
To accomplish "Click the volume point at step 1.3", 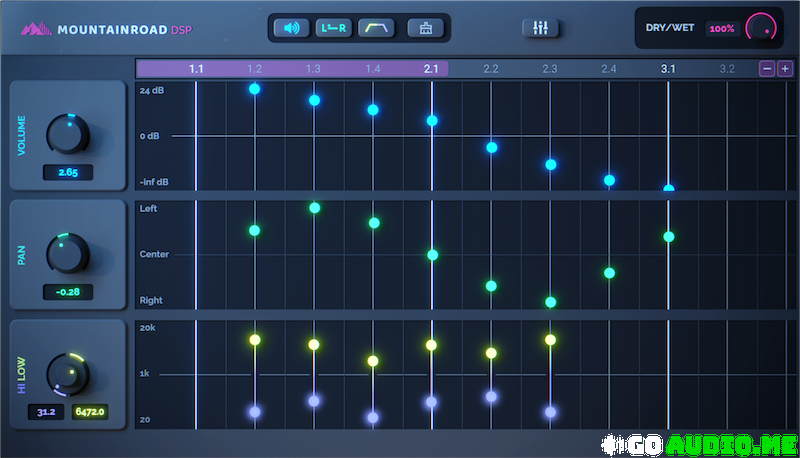I will (x=314, y=100).
